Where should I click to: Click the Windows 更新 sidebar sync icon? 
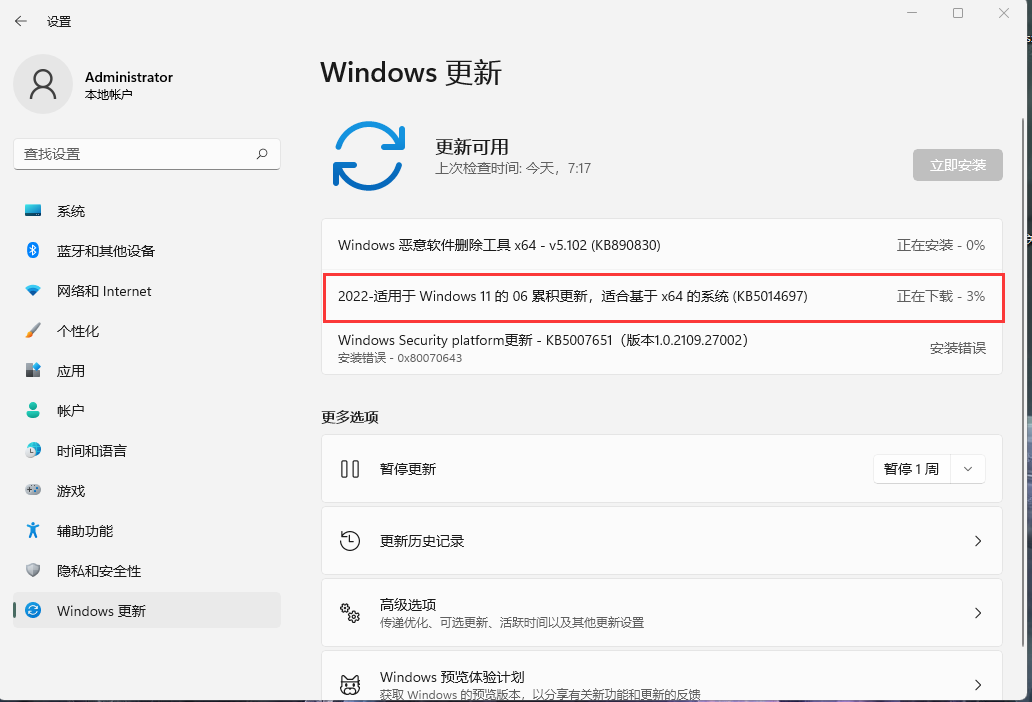pos(33,611)
